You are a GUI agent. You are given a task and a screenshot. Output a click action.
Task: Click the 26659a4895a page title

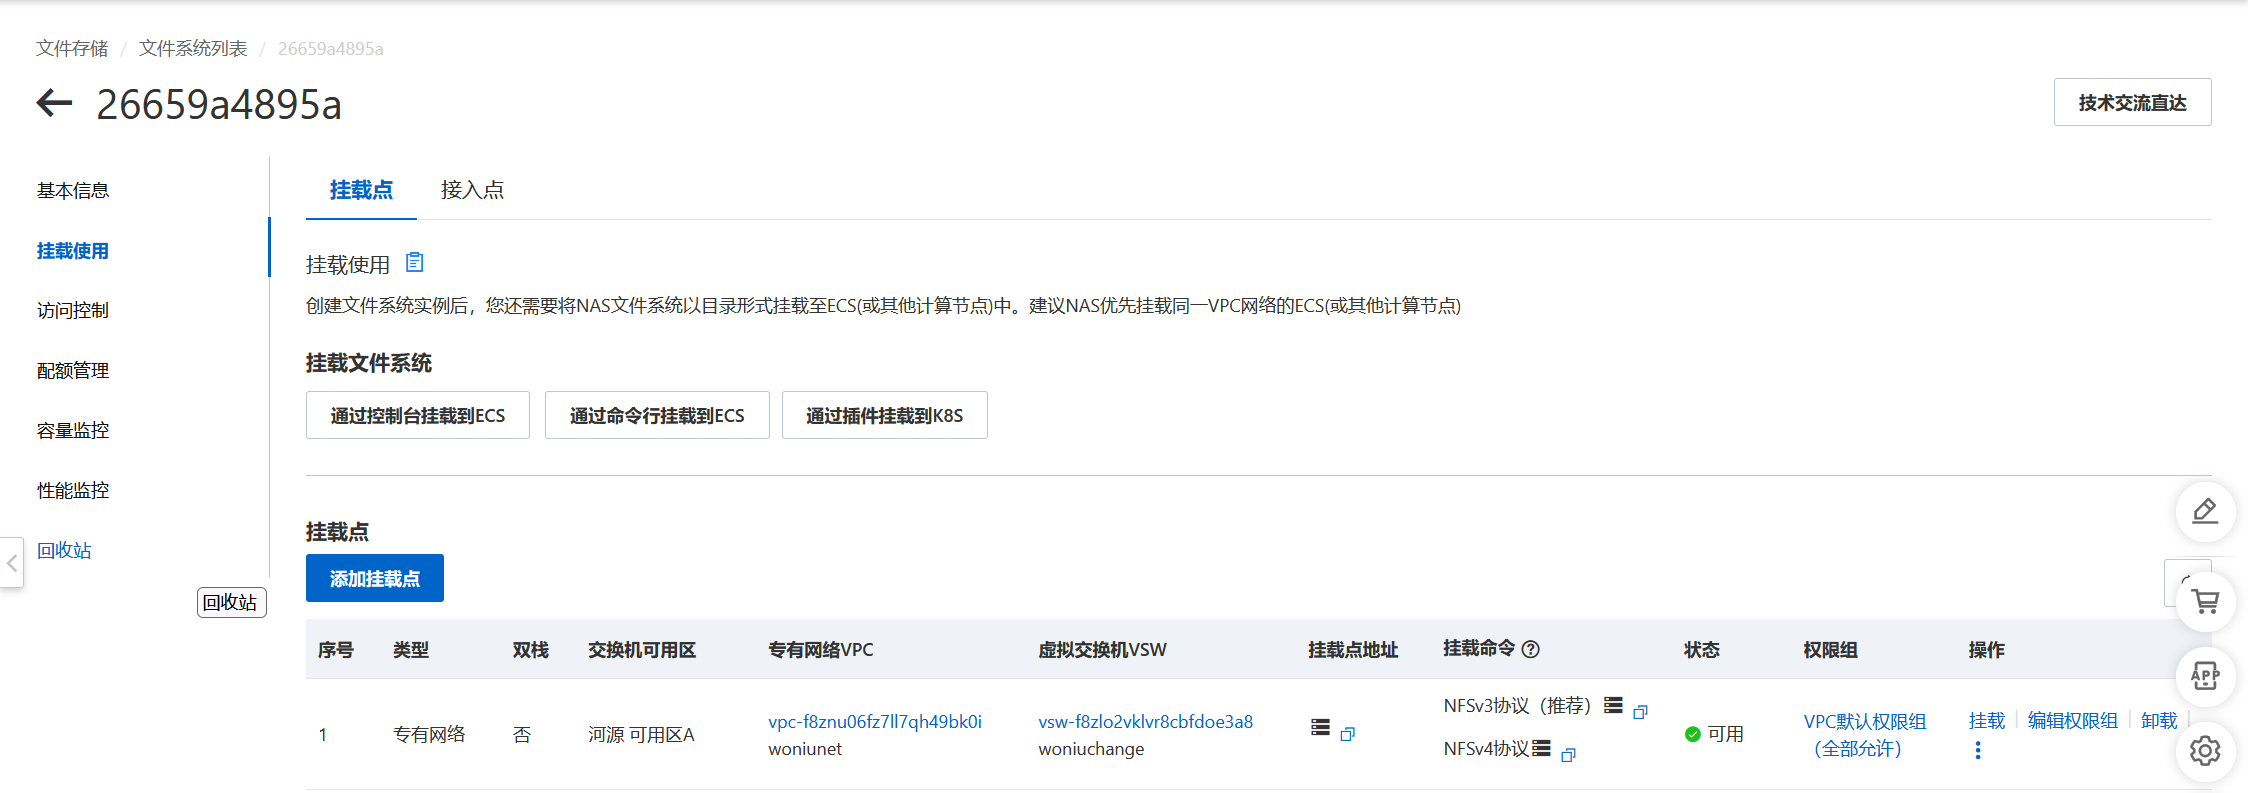pos(219,104)
